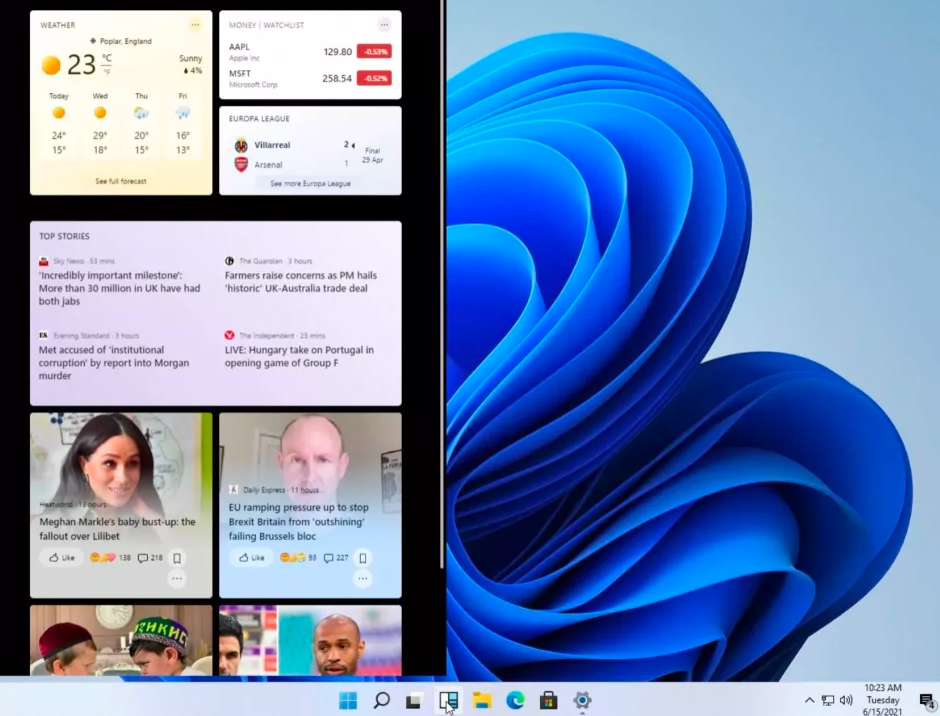Open comments on EU Brexit story
This screenshot has width=940, height=716.
[336, 558]
